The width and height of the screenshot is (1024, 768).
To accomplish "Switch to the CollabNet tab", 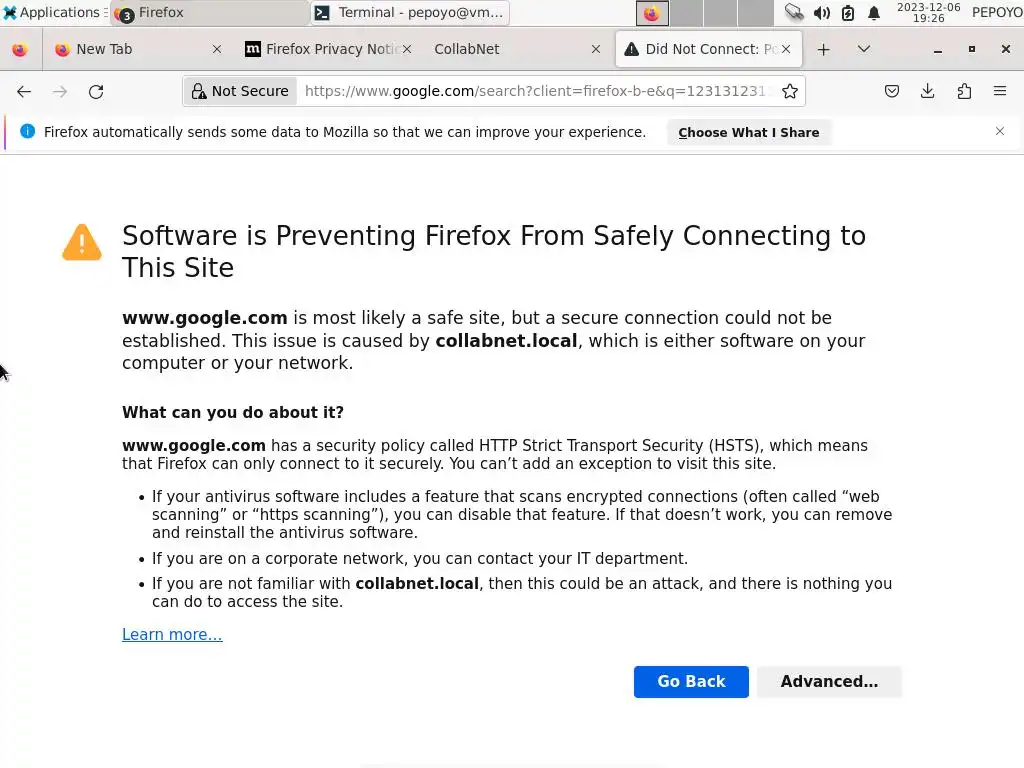I will (x=500, y=49).
